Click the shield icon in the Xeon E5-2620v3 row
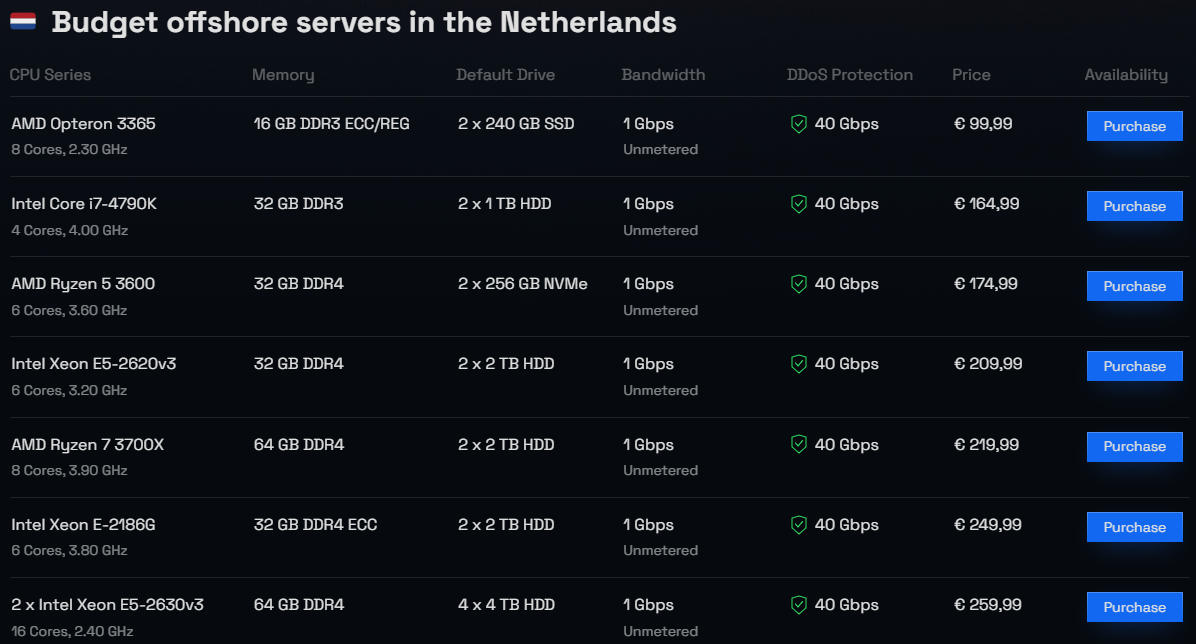Screen dimensions: 1196x644 pos(798,364)
